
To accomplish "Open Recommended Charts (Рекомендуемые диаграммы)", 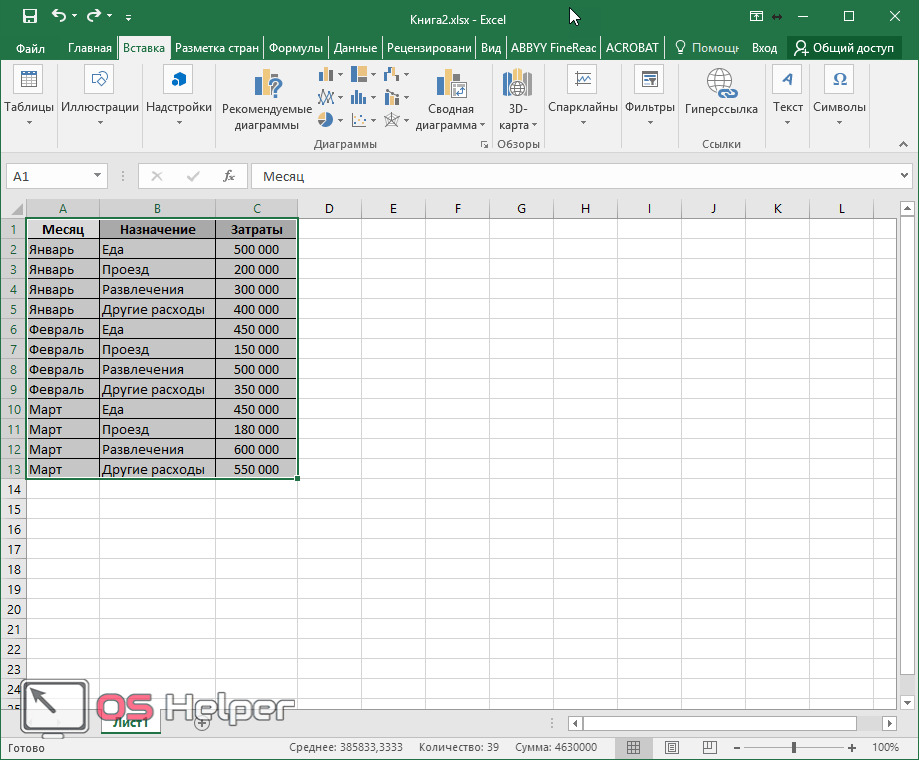I will click(267, 100).
